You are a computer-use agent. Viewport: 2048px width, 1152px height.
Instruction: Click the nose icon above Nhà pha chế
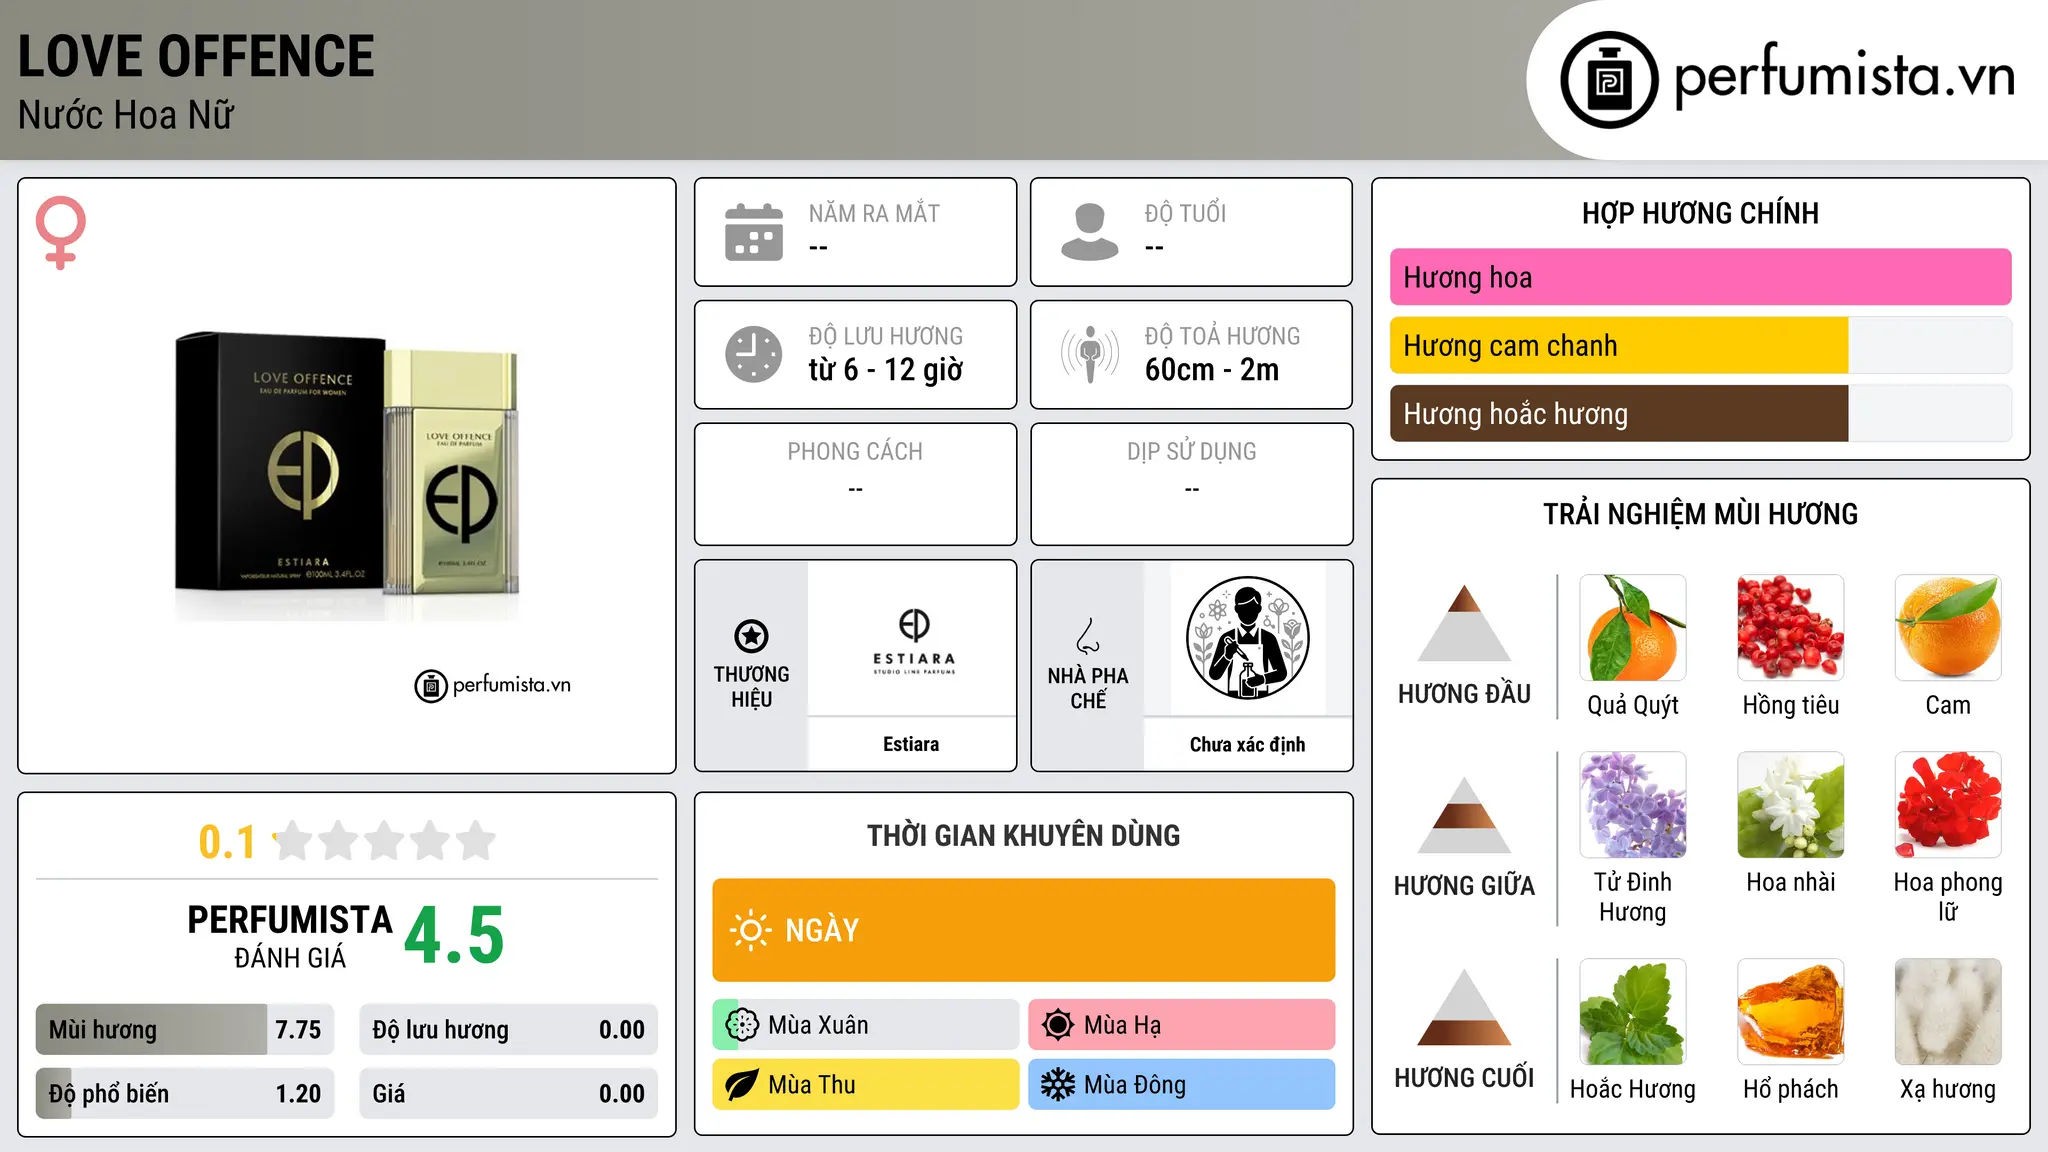1088,636
